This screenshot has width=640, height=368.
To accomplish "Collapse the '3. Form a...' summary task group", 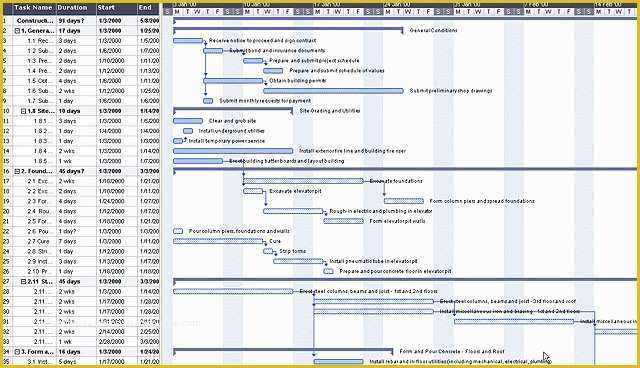I will point(17,352).
